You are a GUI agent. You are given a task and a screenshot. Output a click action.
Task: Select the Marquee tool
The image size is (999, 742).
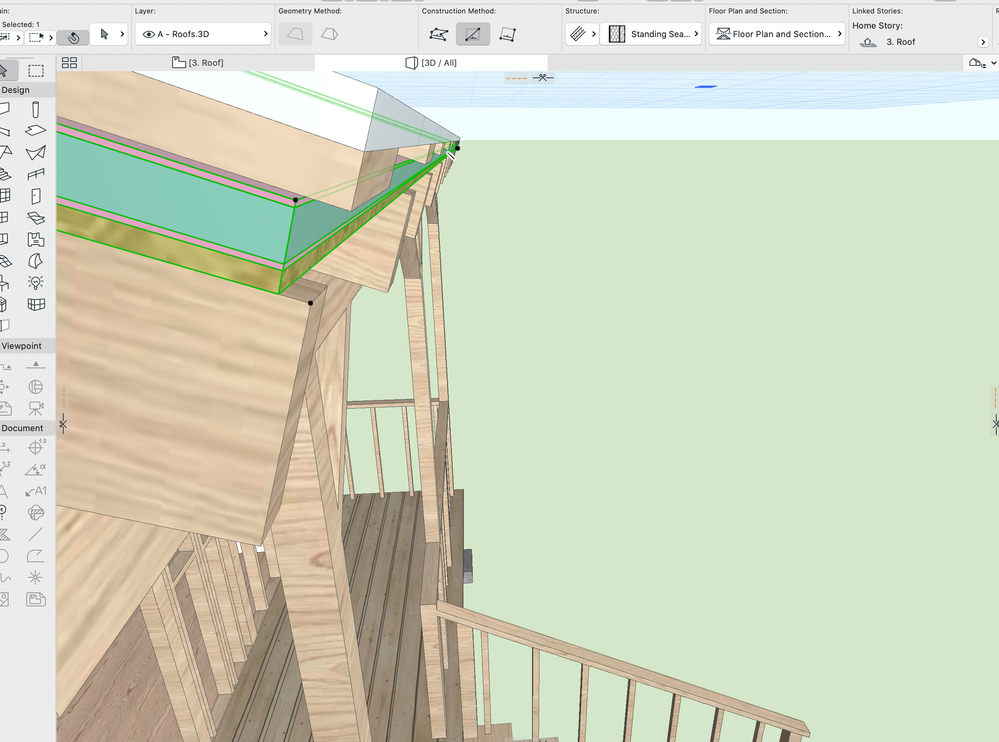coord(36,71)
